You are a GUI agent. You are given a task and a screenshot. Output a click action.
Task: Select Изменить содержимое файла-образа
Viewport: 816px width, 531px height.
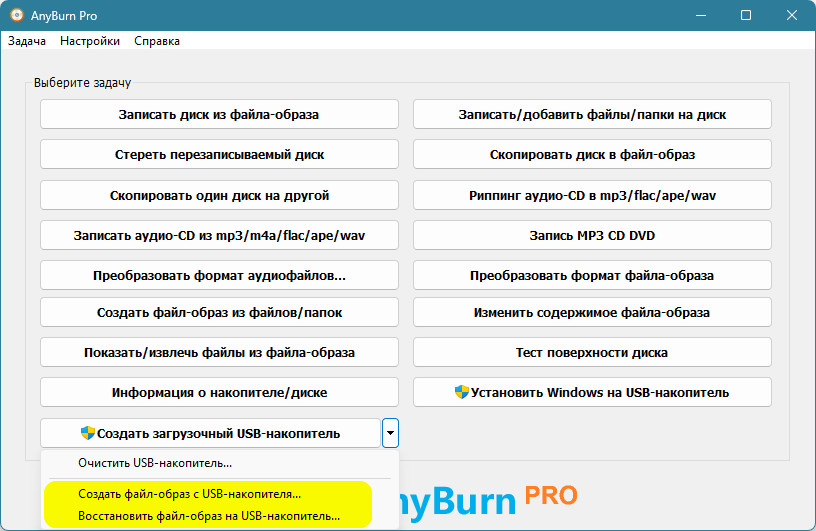click(x=592, y=312)
